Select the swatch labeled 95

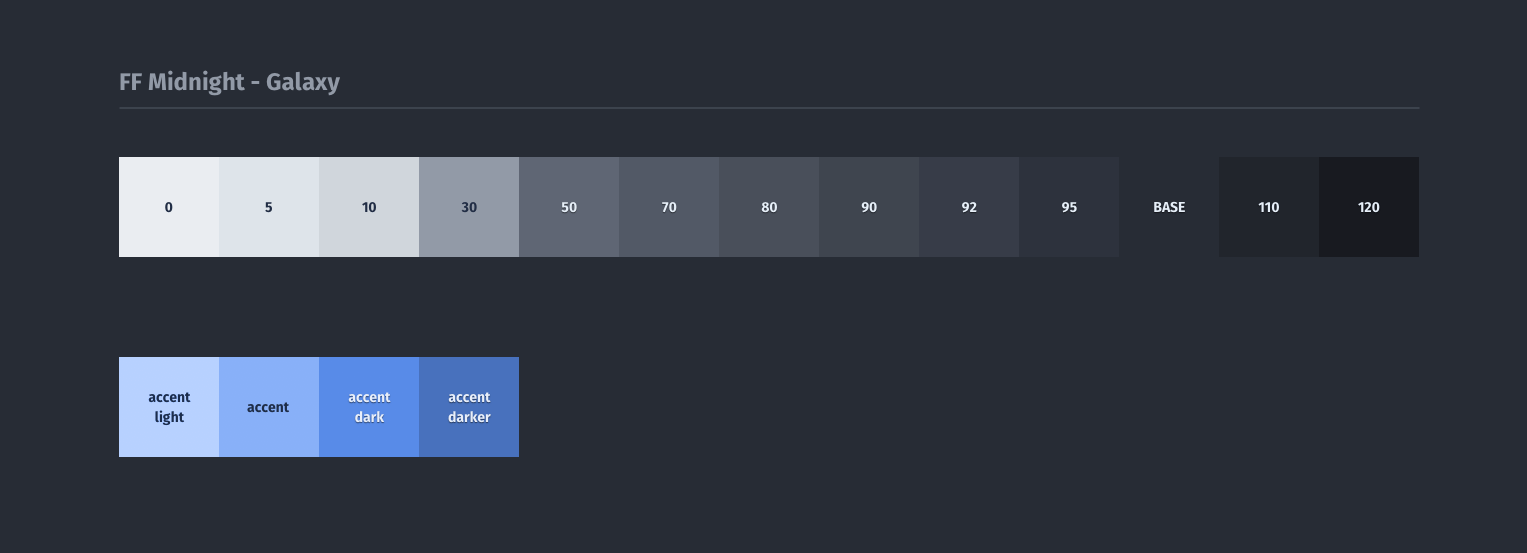(x=1069, y=207)
